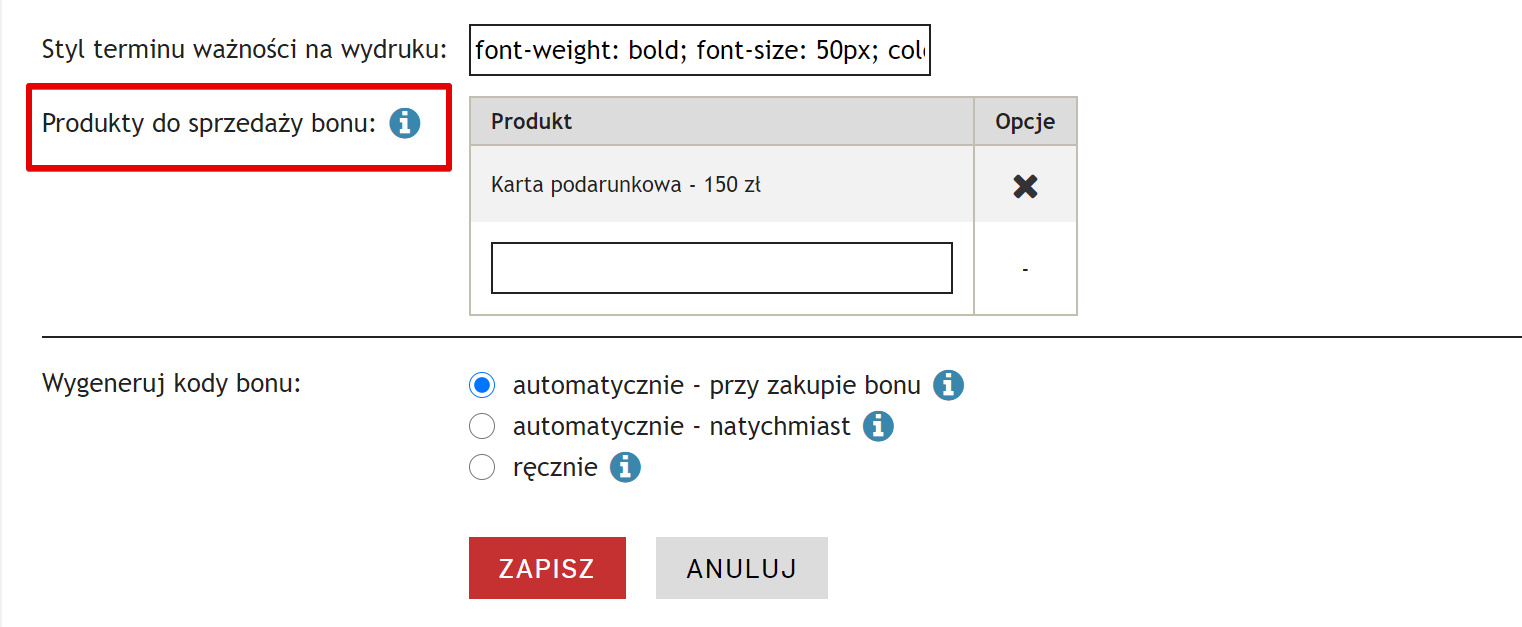Click the 'Produkt' column header
Screen dimensions: 1522x627
[532, 122]
